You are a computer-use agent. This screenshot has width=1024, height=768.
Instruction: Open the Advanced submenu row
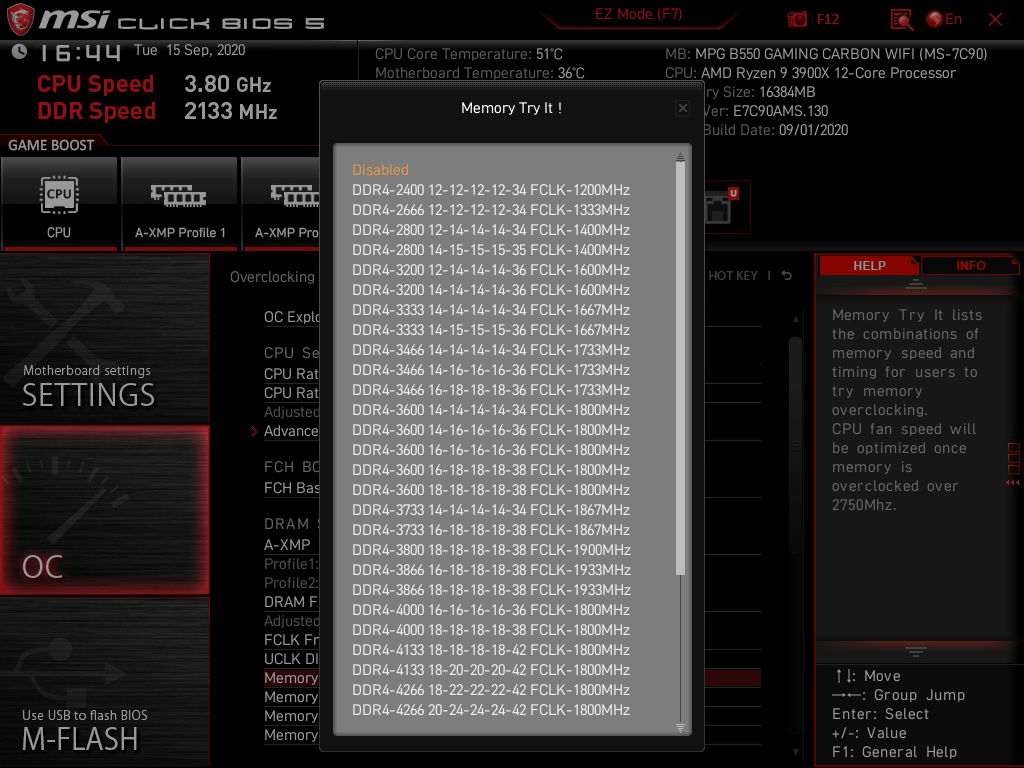coord(291,431)
